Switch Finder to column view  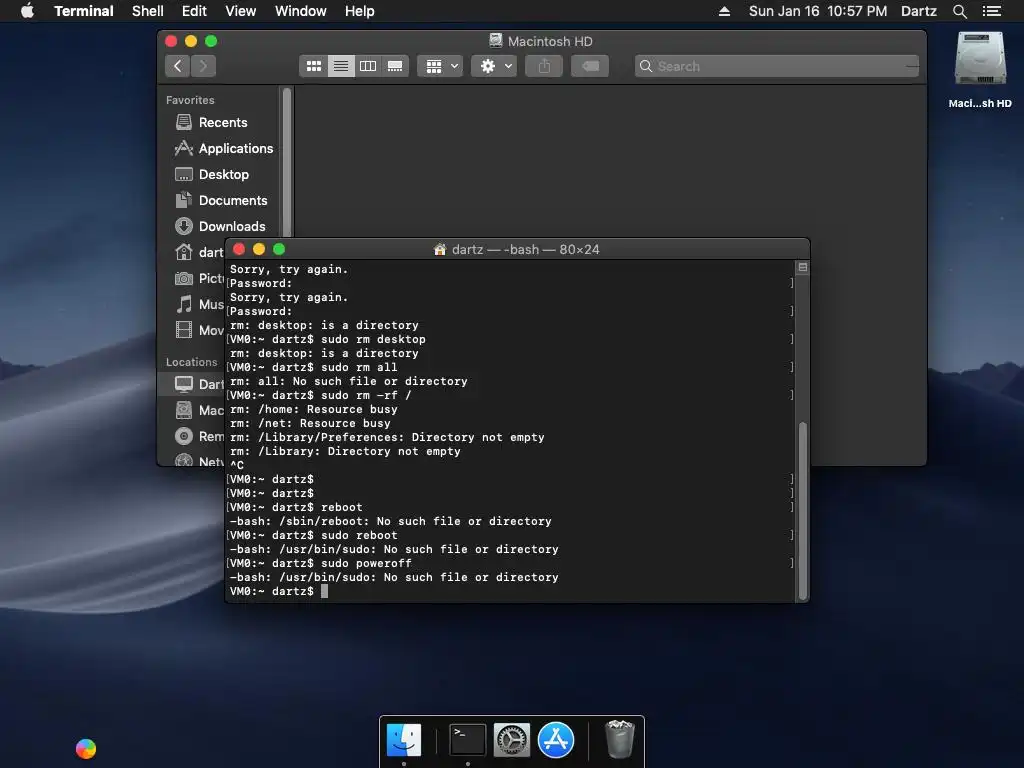point(368,66)
